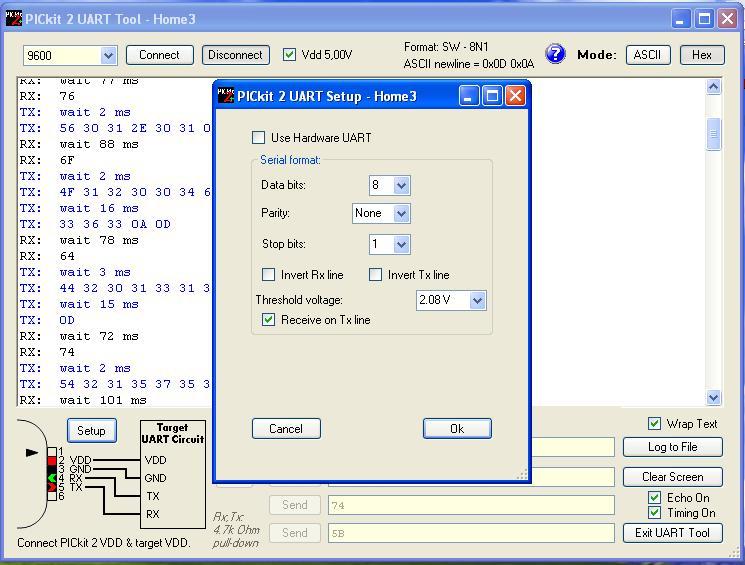This screenshot has height=565, width=745.
Task: Click the Send button beside field 74
Action: click(295, 505)
